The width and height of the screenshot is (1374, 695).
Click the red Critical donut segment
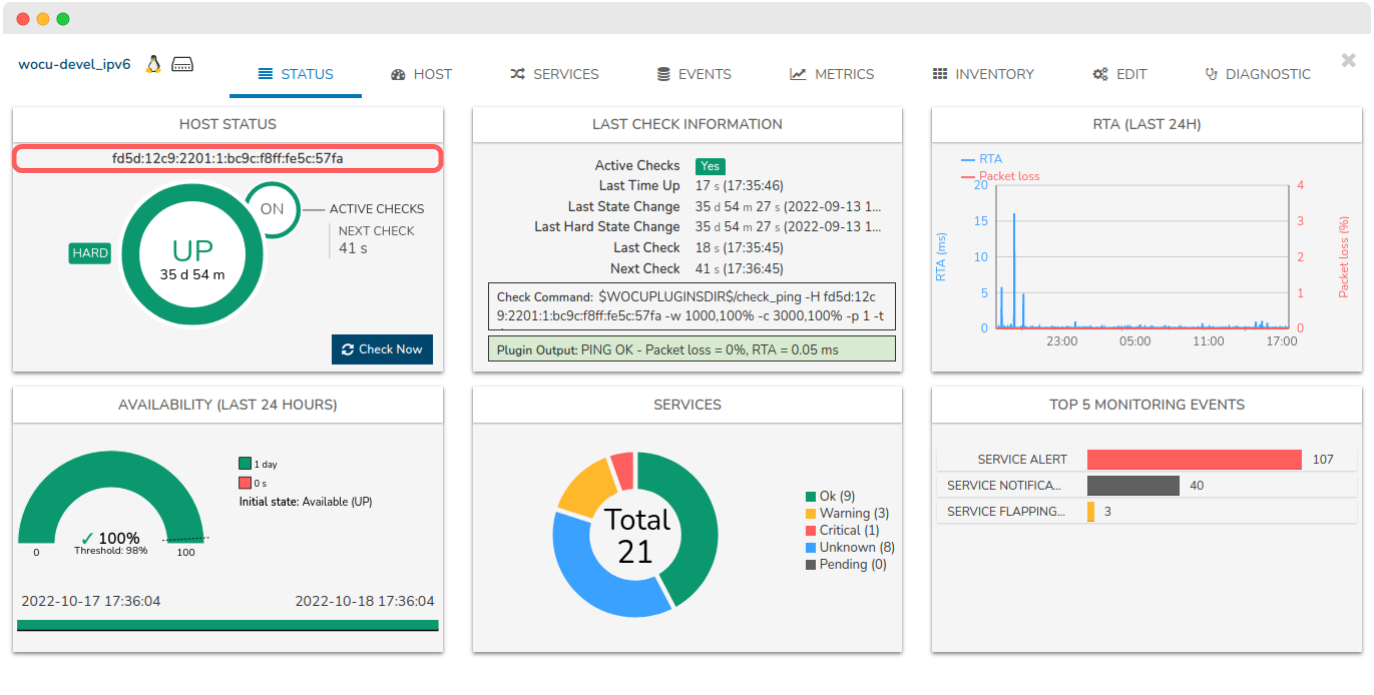point(624,470)
